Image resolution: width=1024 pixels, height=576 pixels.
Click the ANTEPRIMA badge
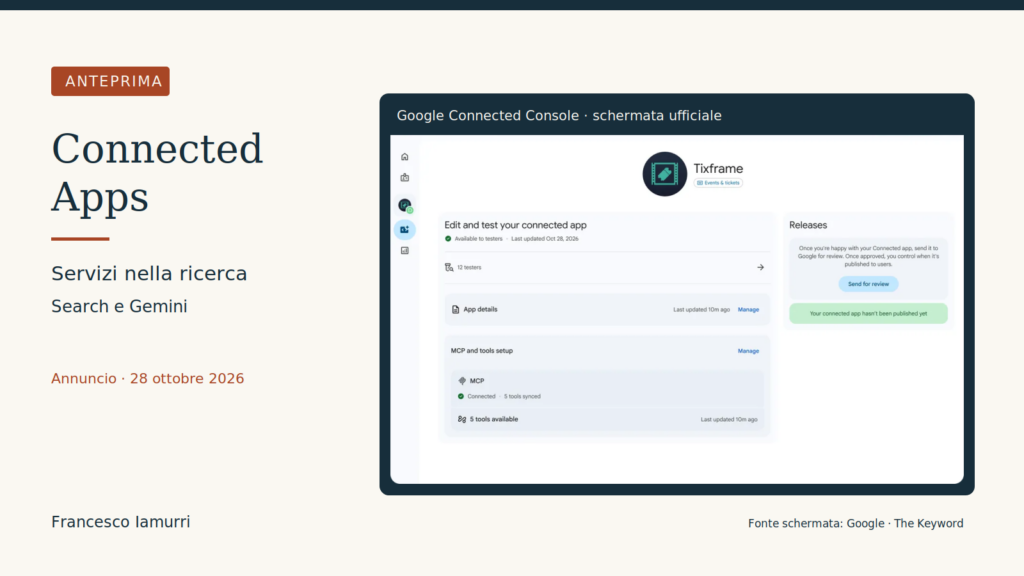(x=110, y=81)
